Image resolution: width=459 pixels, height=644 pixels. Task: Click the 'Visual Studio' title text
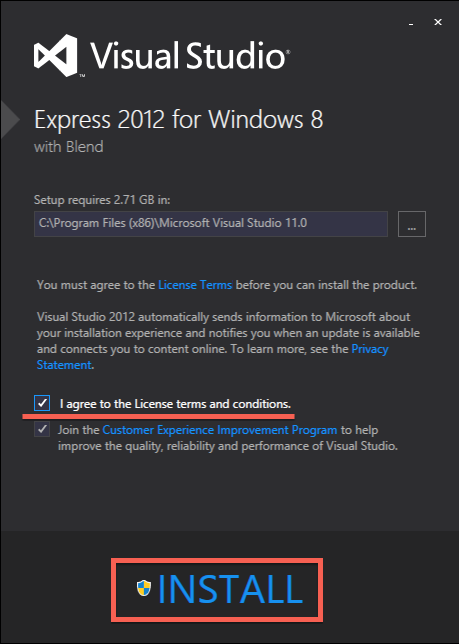[x=190, y=55]
